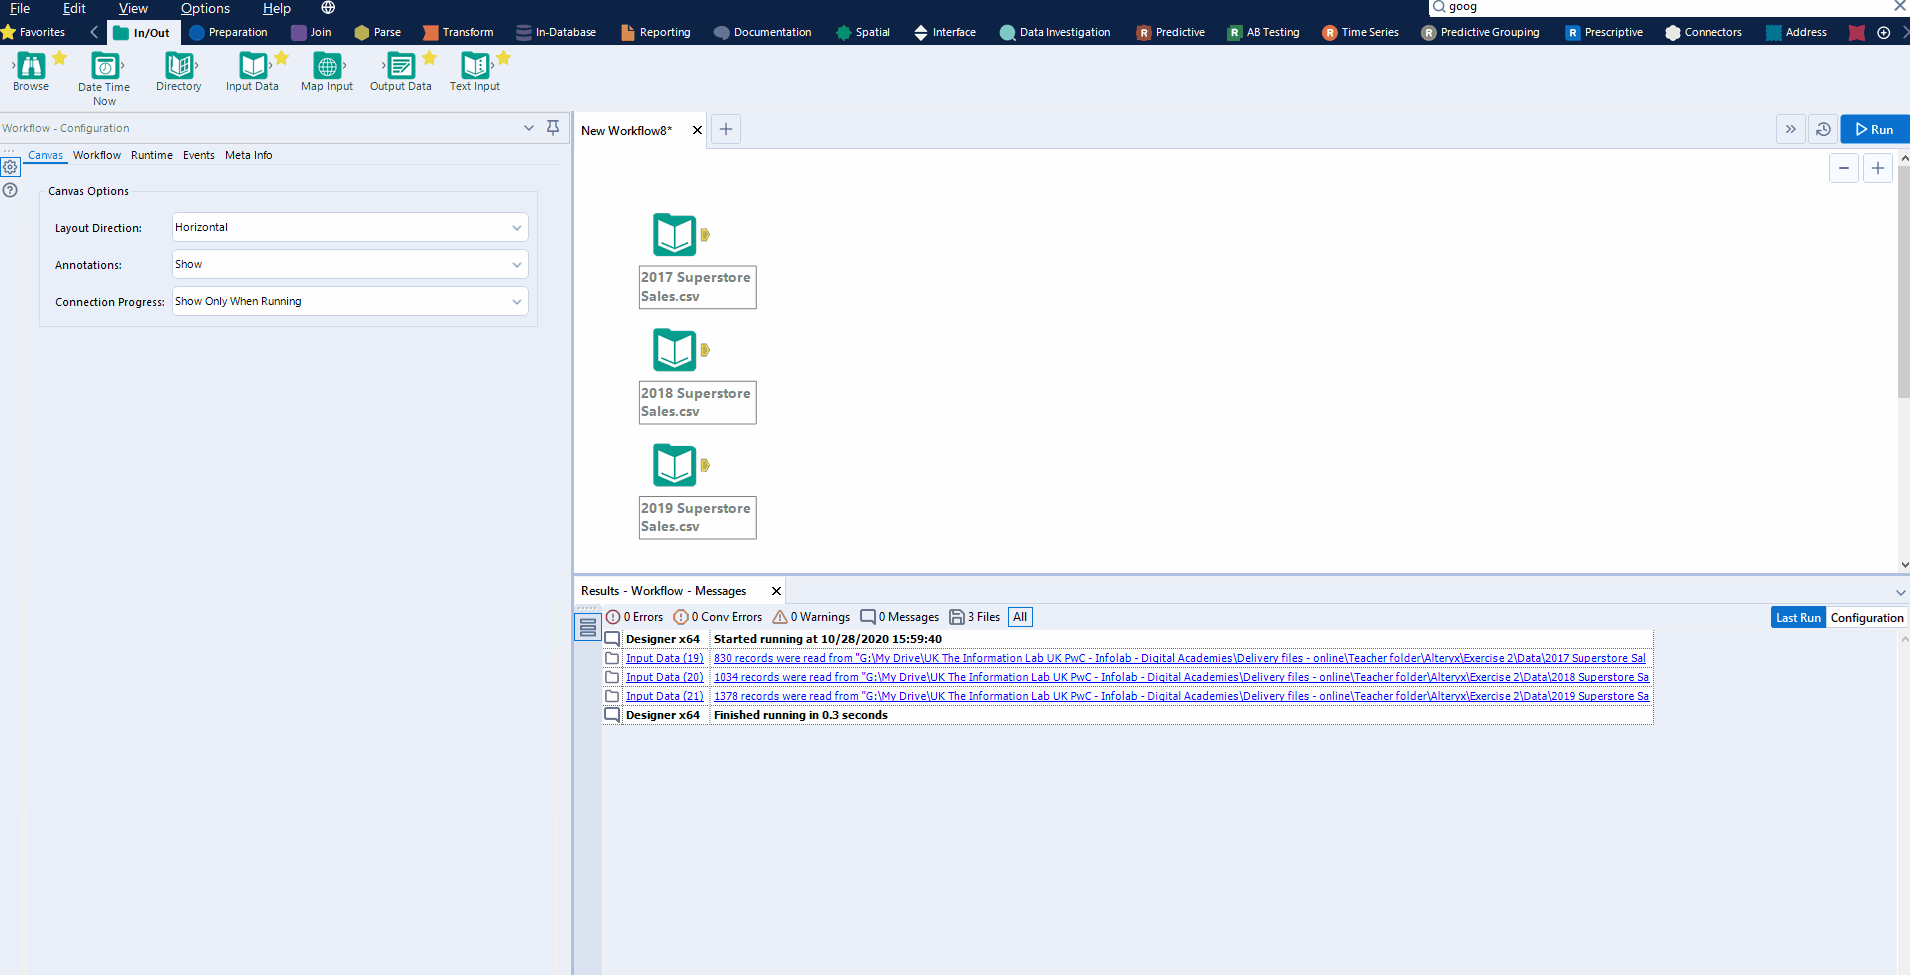This screenshot has width=1910, height=975.
Task: Open the Options menu
Action: (205, 8)
